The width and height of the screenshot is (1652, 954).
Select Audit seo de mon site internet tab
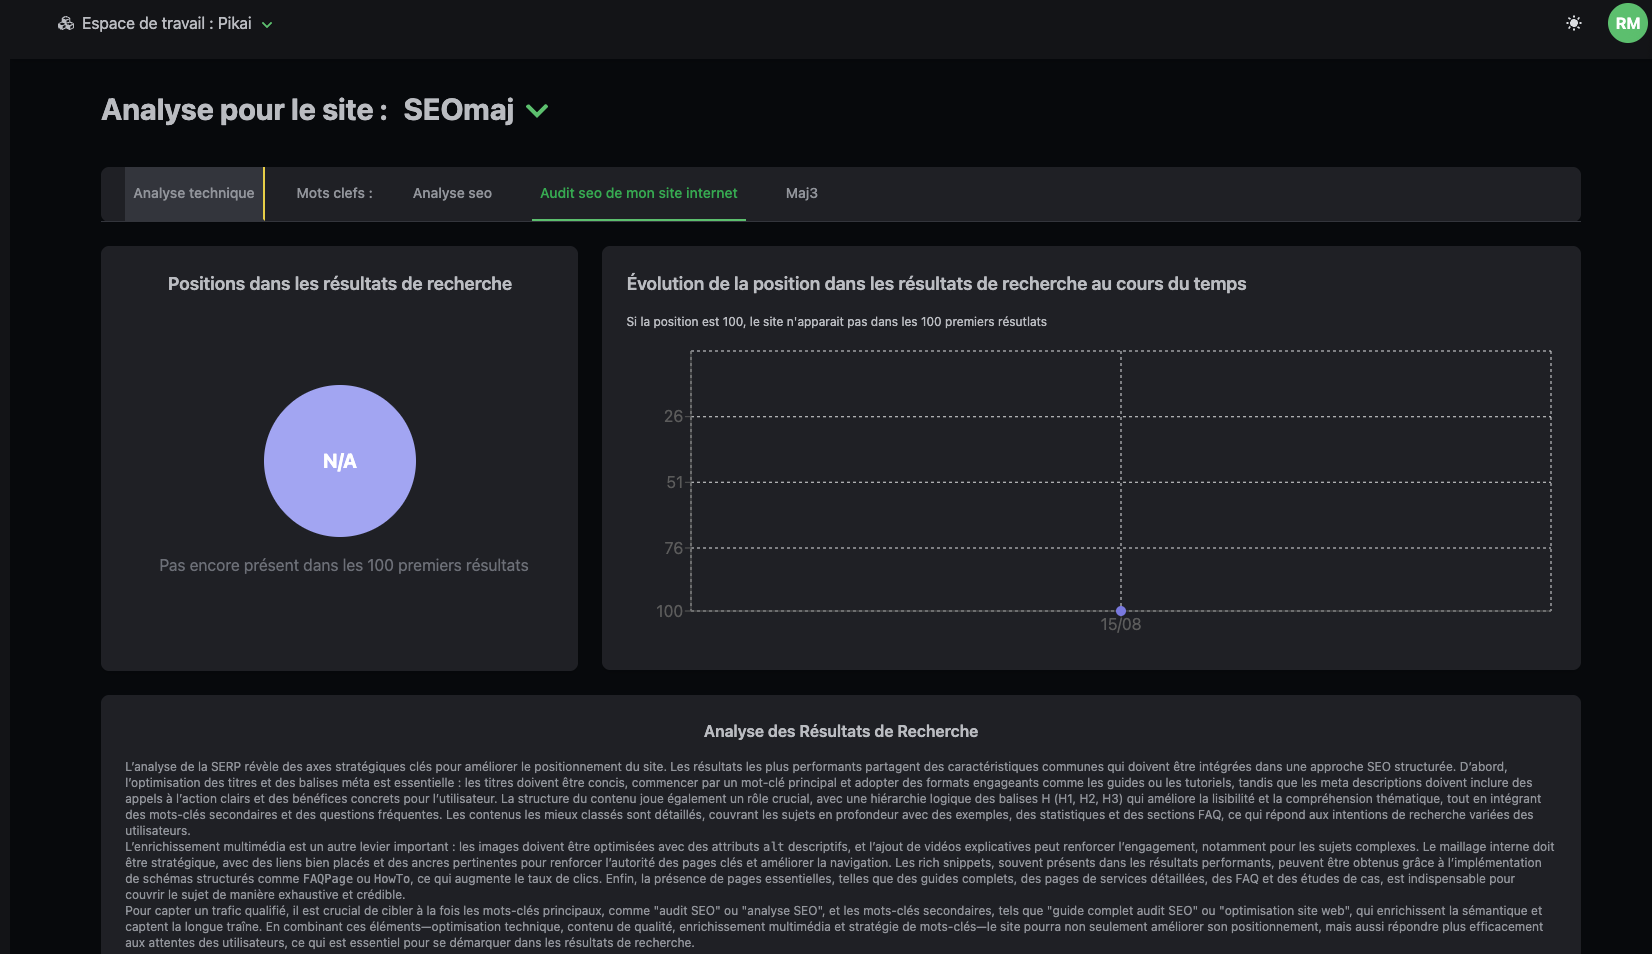[x=639, y=193]
